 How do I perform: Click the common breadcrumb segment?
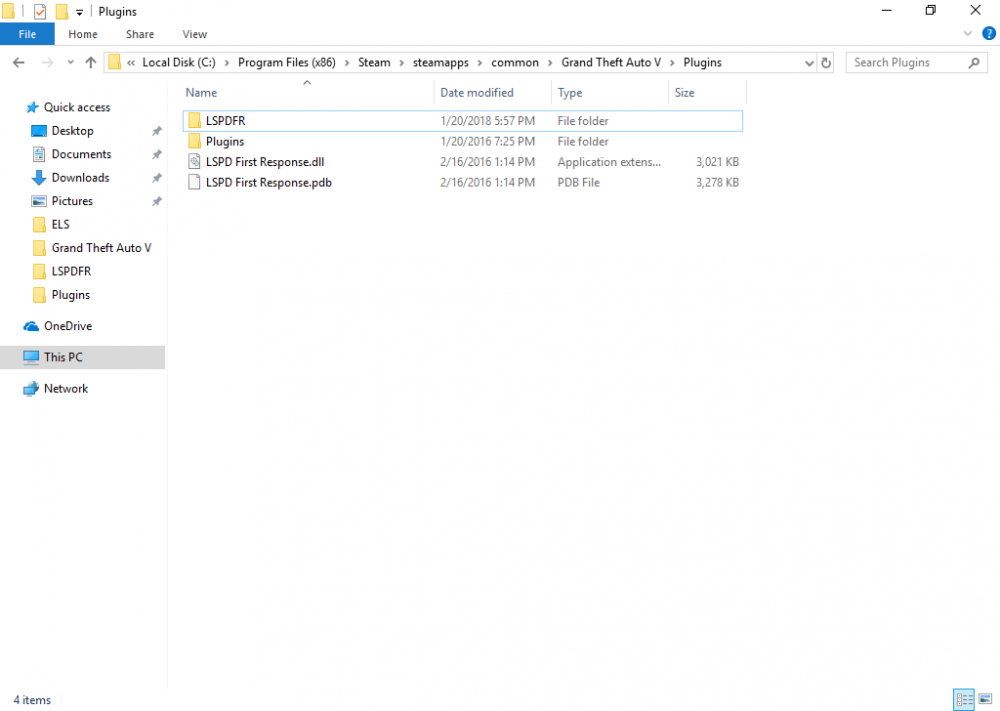pos(515,62)
